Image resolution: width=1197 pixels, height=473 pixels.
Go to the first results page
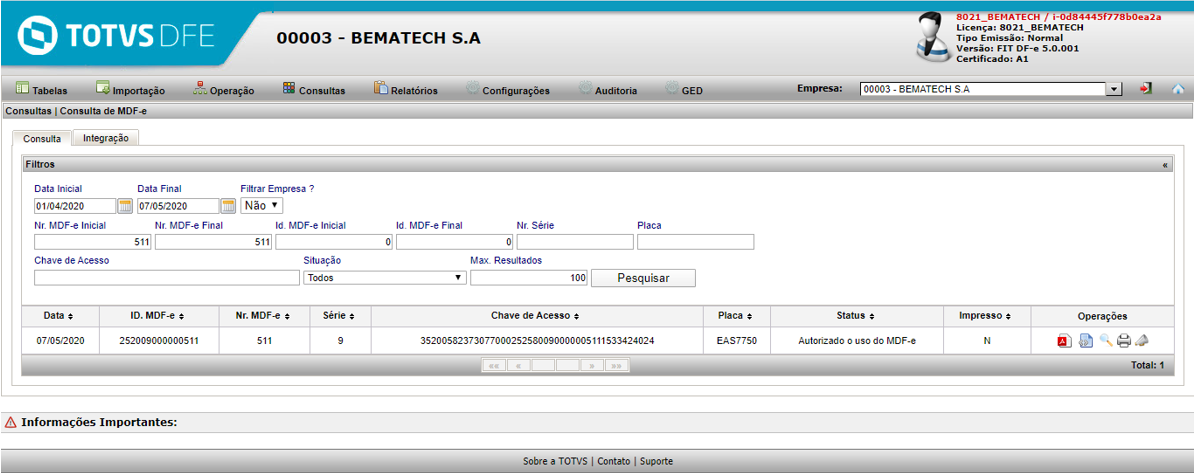494,366
